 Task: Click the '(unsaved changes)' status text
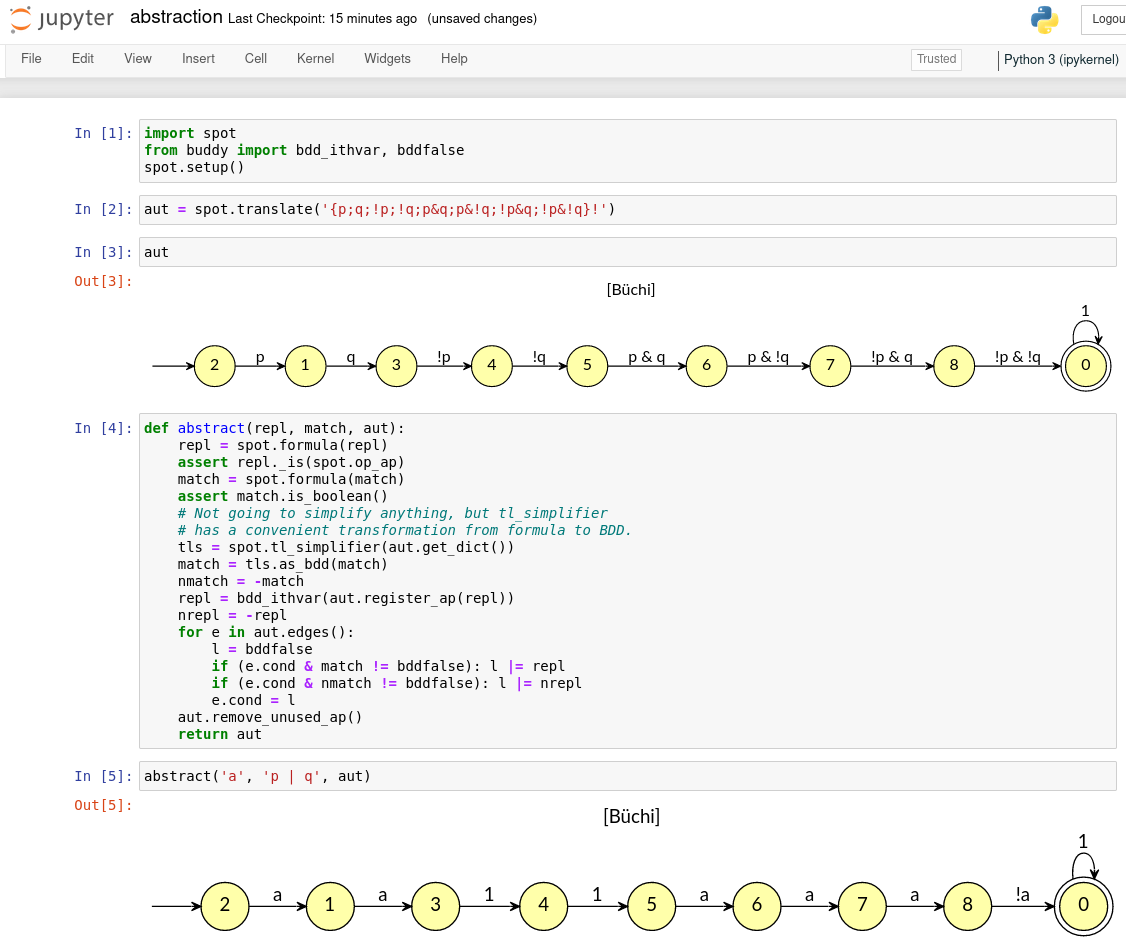point(482,19)
